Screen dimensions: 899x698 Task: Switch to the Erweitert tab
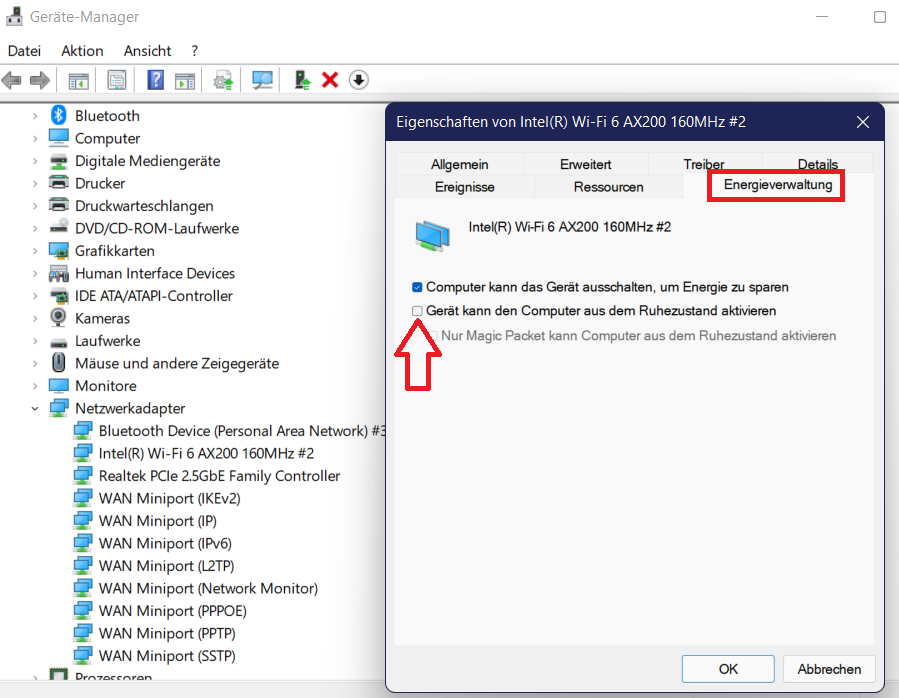[585, 164]
